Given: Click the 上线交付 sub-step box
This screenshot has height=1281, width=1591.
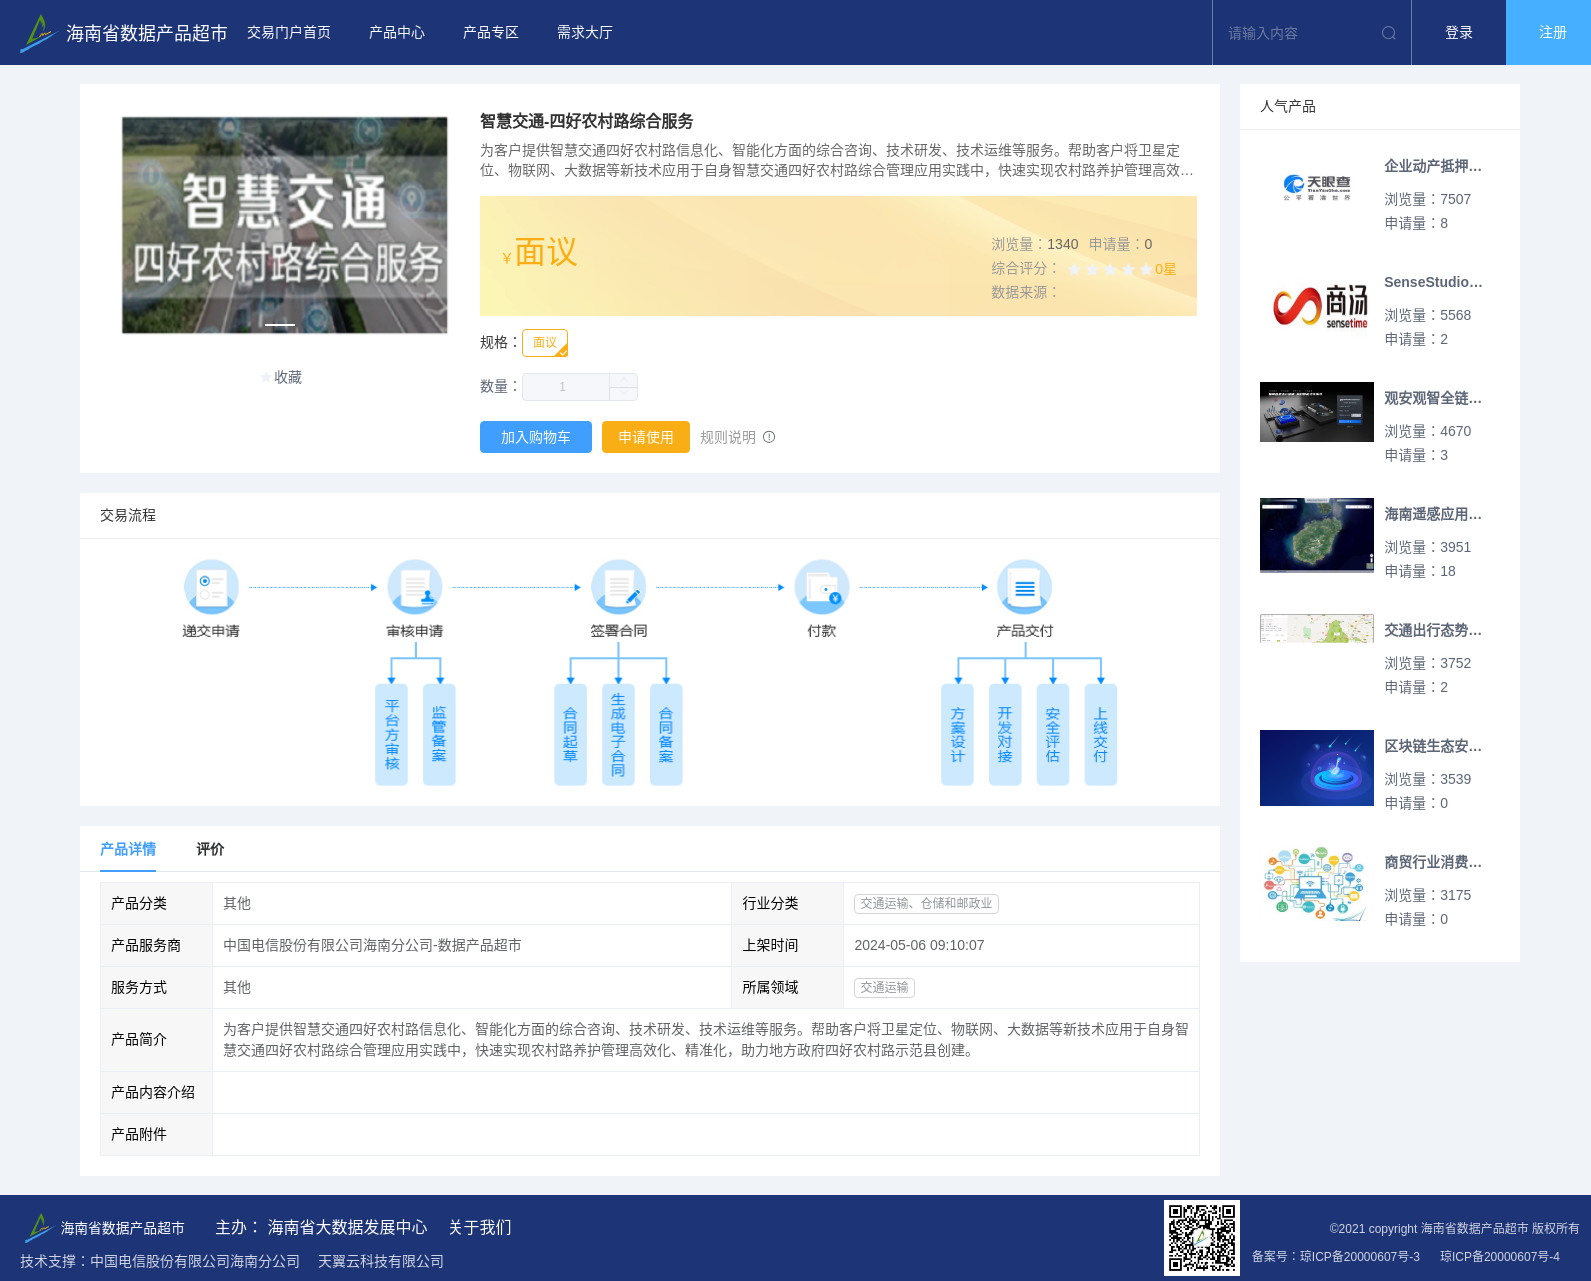Looking at the screenshot, I should [x=1101, y=734].
